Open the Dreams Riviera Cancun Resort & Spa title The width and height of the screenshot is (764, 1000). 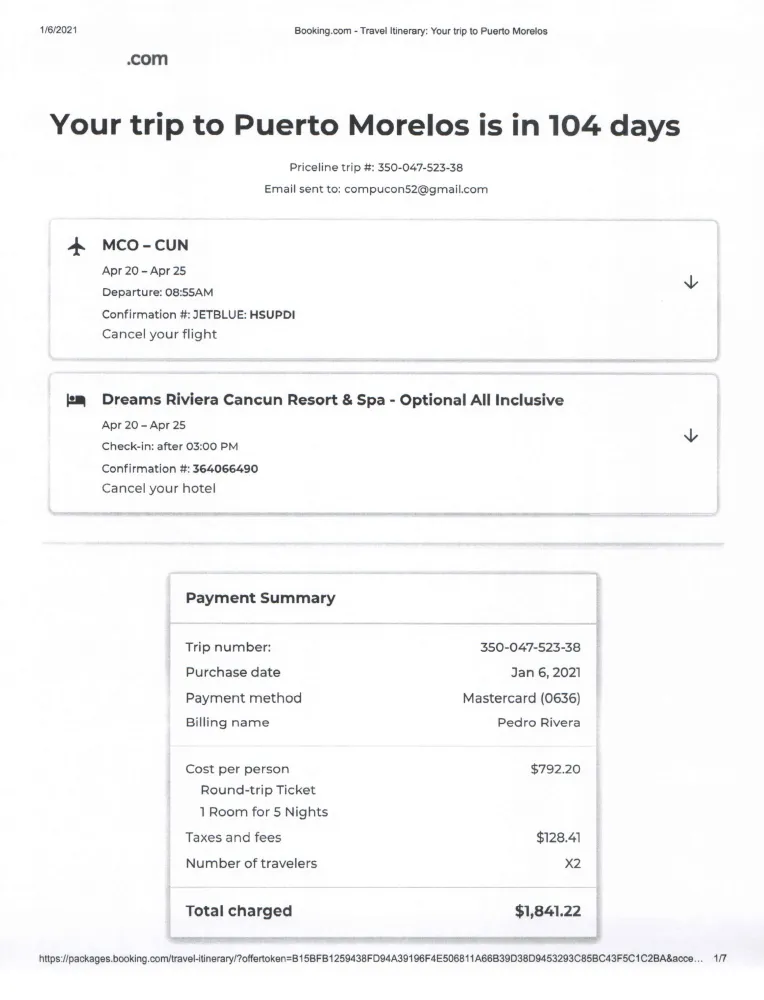[333, 400]
